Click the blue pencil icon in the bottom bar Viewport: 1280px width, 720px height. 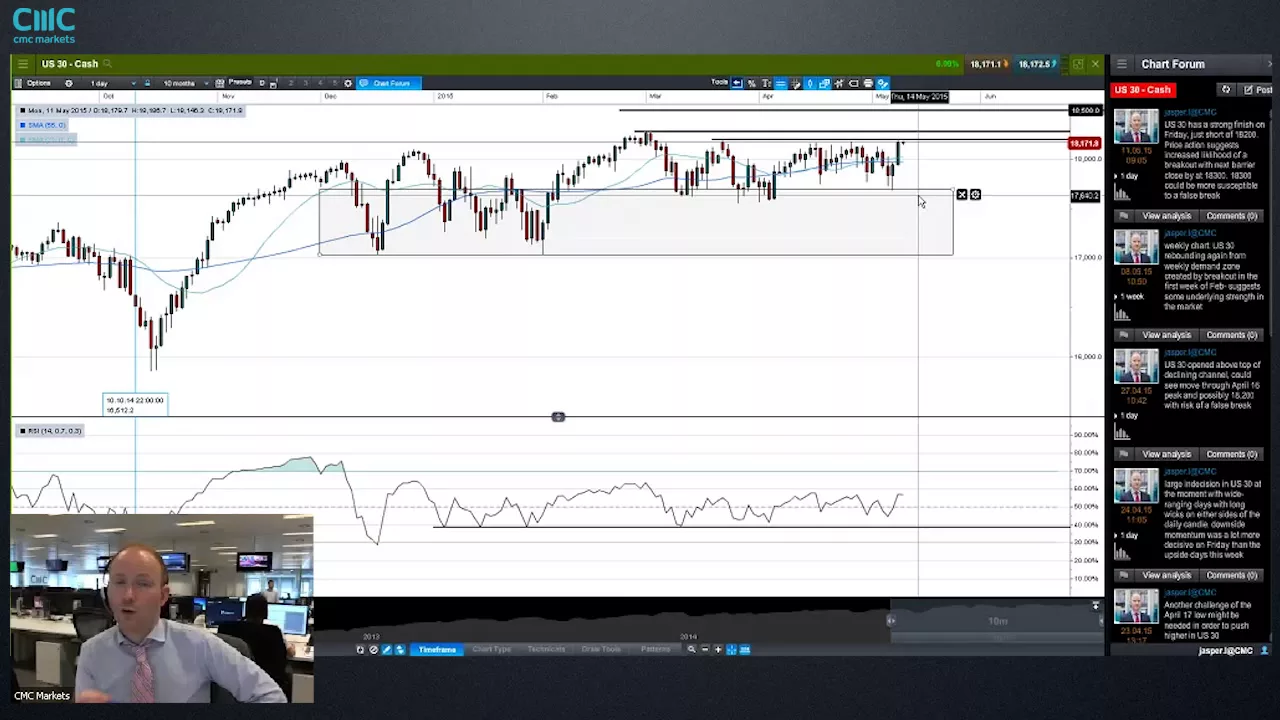(x=387, y=650)
